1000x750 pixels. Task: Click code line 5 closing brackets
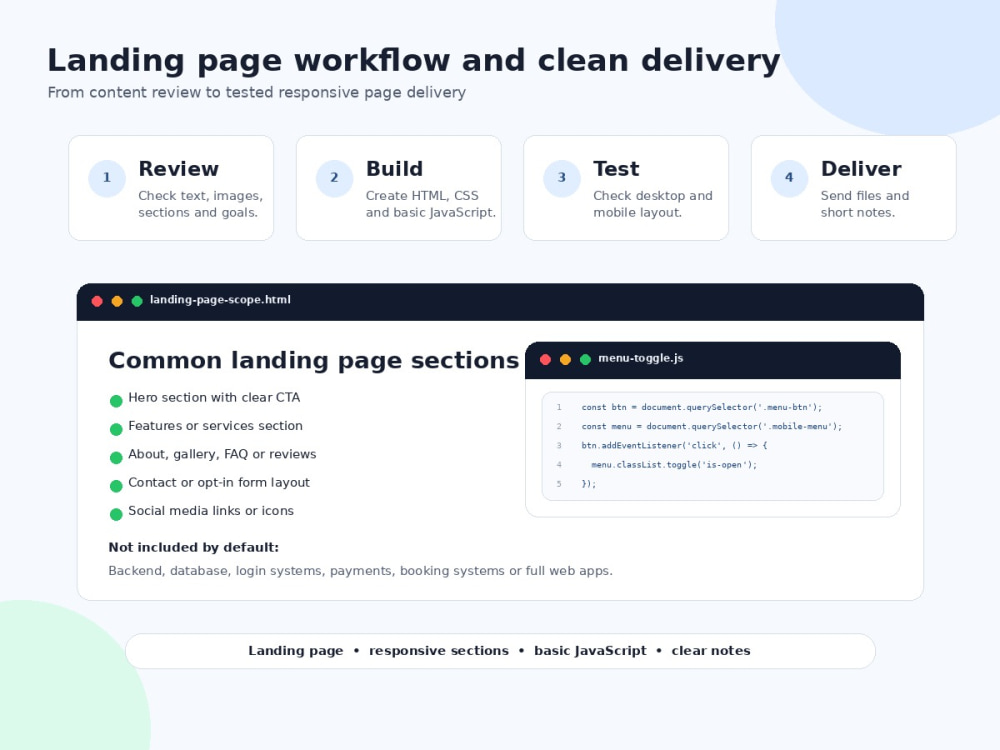[x=589, y=484]
